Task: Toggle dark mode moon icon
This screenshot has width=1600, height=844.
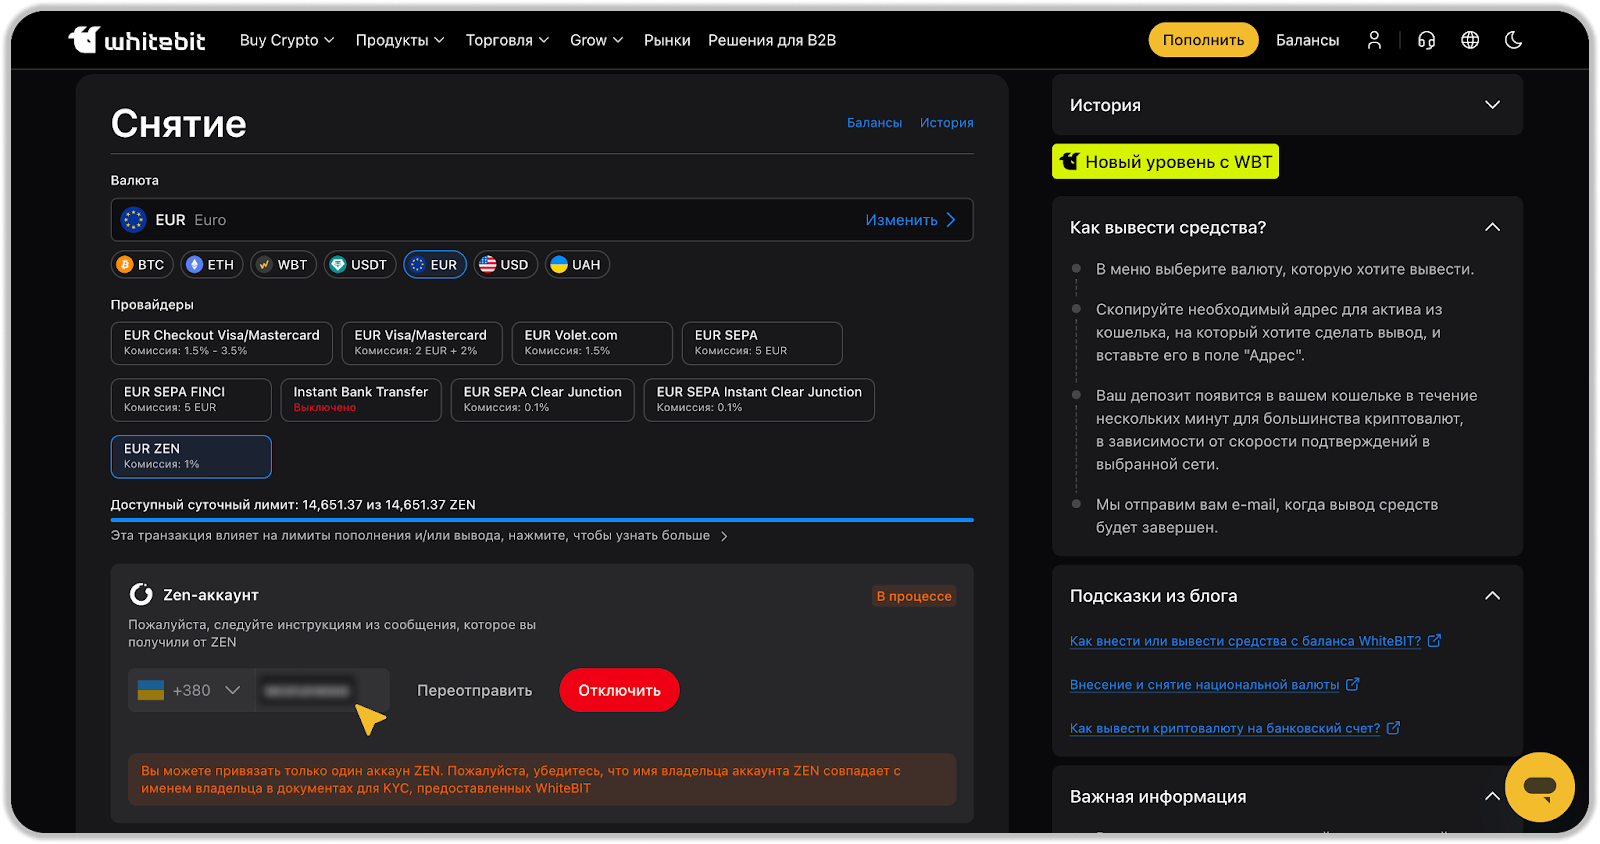Action: [x=1513, y=40]
